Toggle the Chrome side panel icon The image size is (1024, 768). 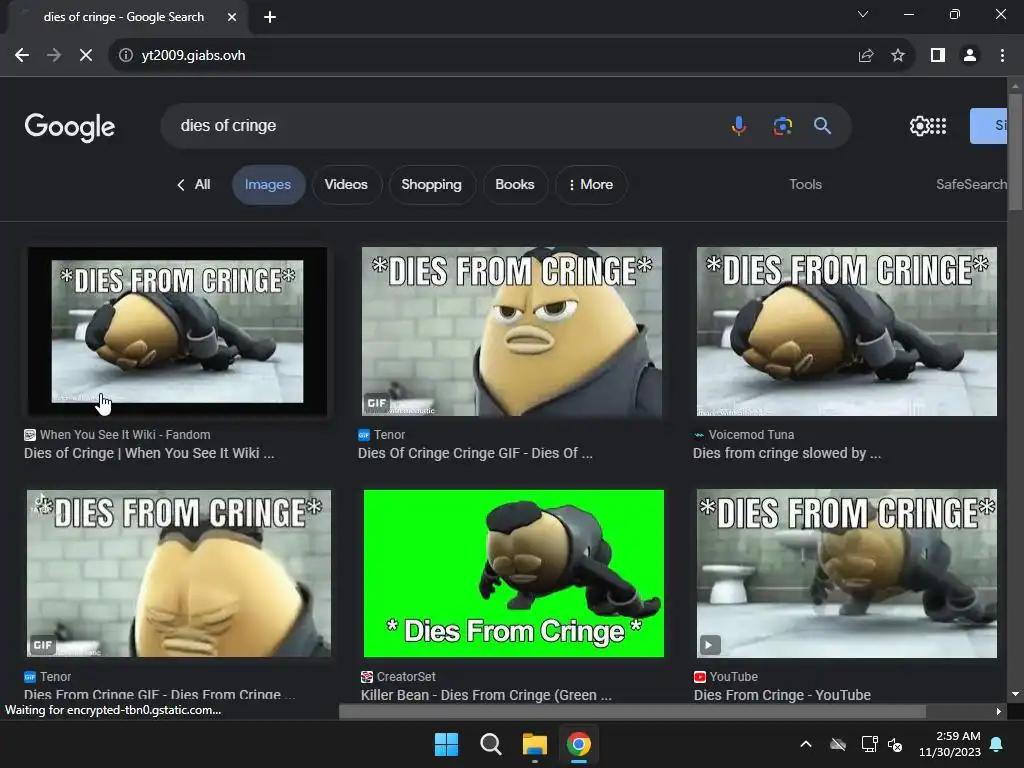coord(938,56)
